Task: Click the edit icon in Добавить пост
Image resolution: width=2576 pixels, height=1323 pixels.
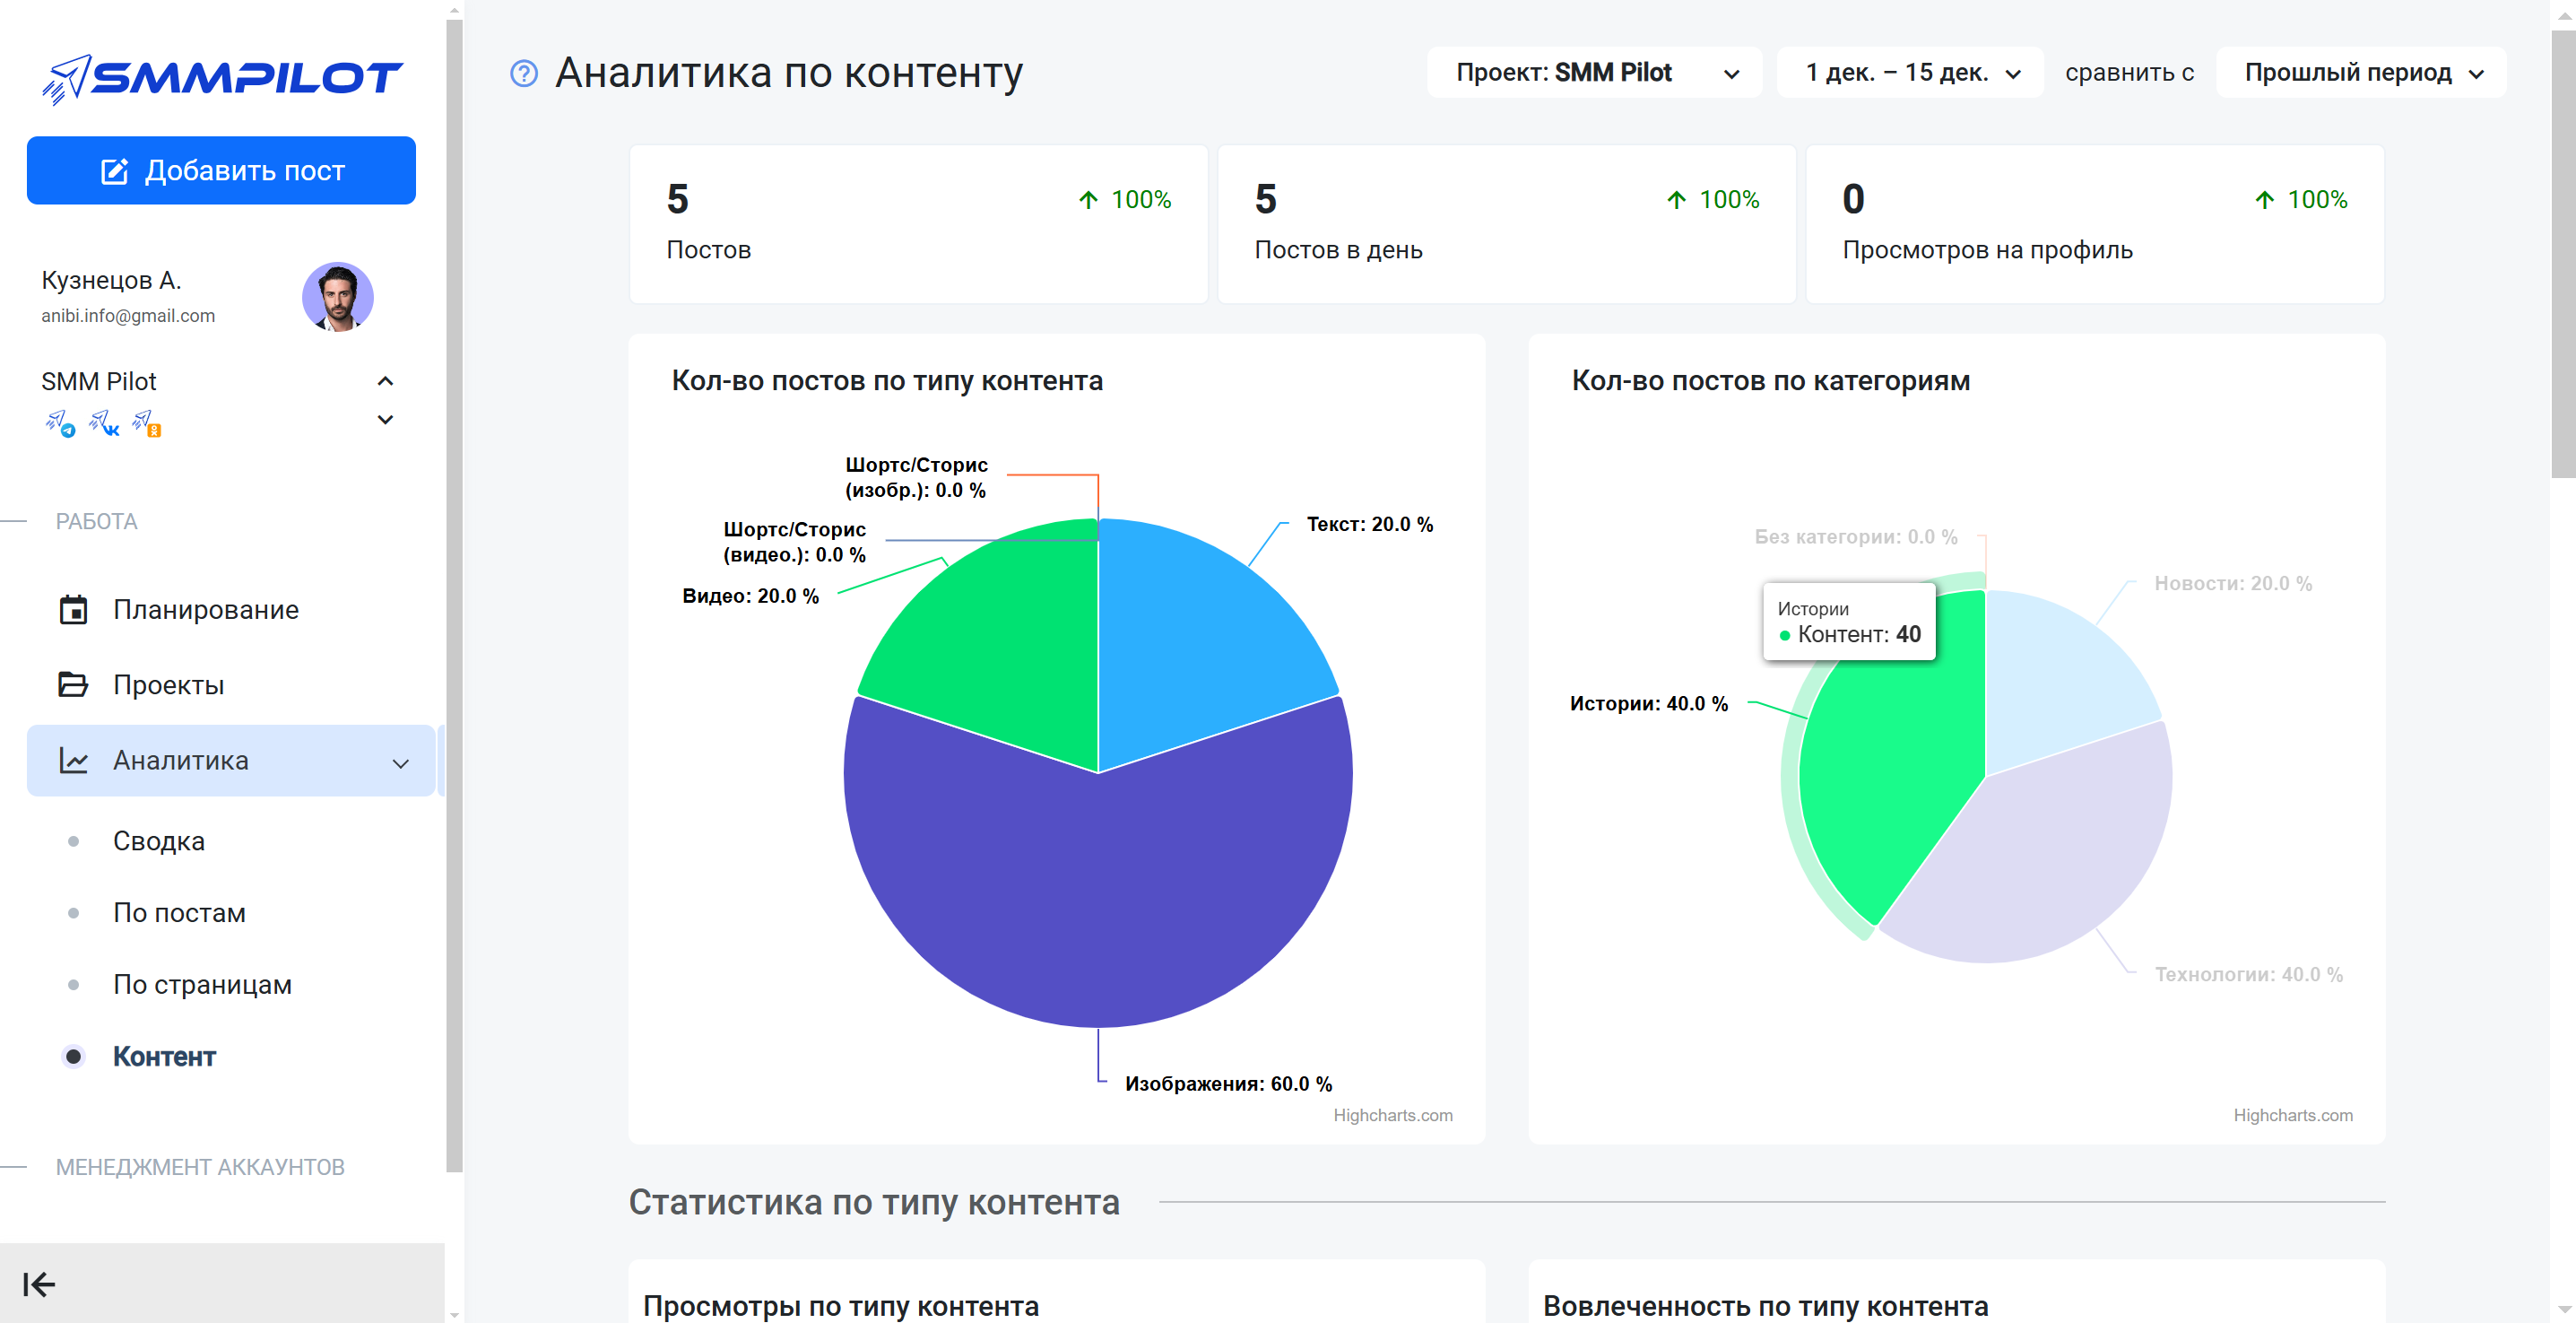Action: (115, 171)
